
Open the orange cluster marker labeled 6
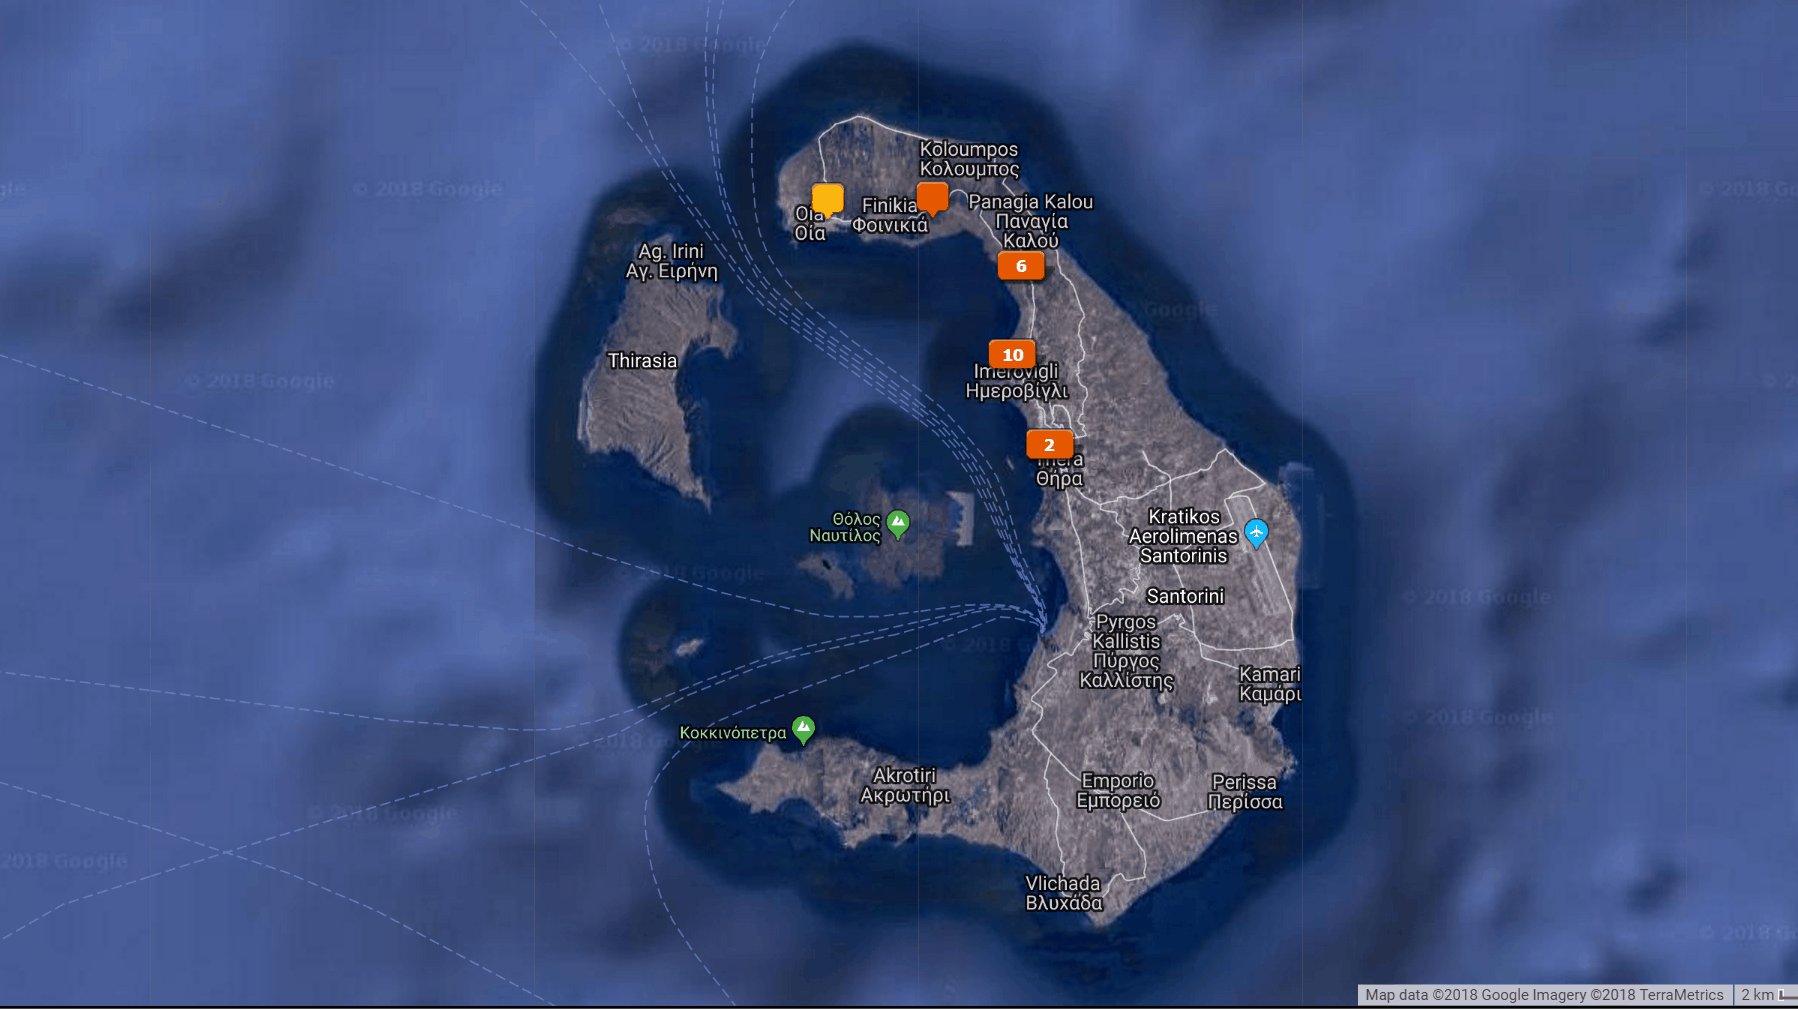(x=1021, y=266)
